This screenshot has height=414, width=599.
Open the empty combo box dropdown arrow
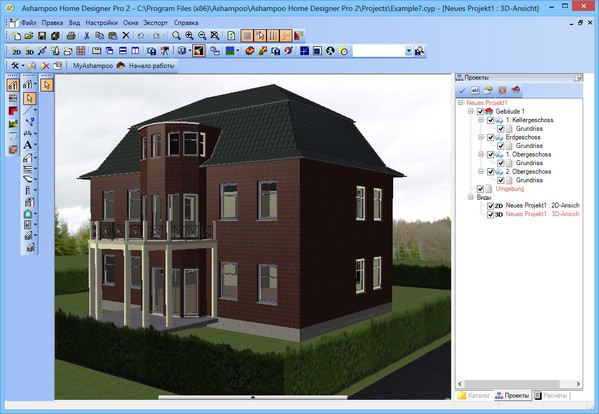(x=408, y=51)
